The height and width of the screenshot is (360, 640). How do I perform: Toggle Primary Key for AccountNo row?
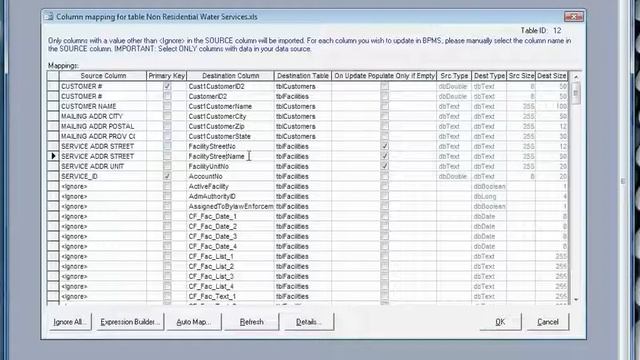(167, 176)
